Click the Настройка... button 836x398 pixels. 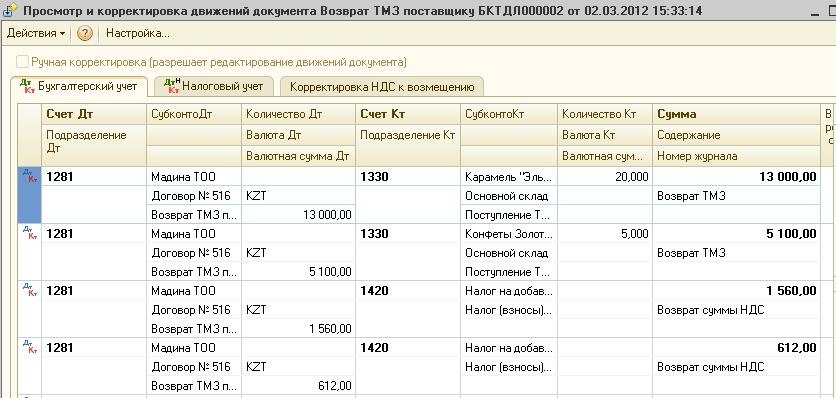(x=138, y=33)
